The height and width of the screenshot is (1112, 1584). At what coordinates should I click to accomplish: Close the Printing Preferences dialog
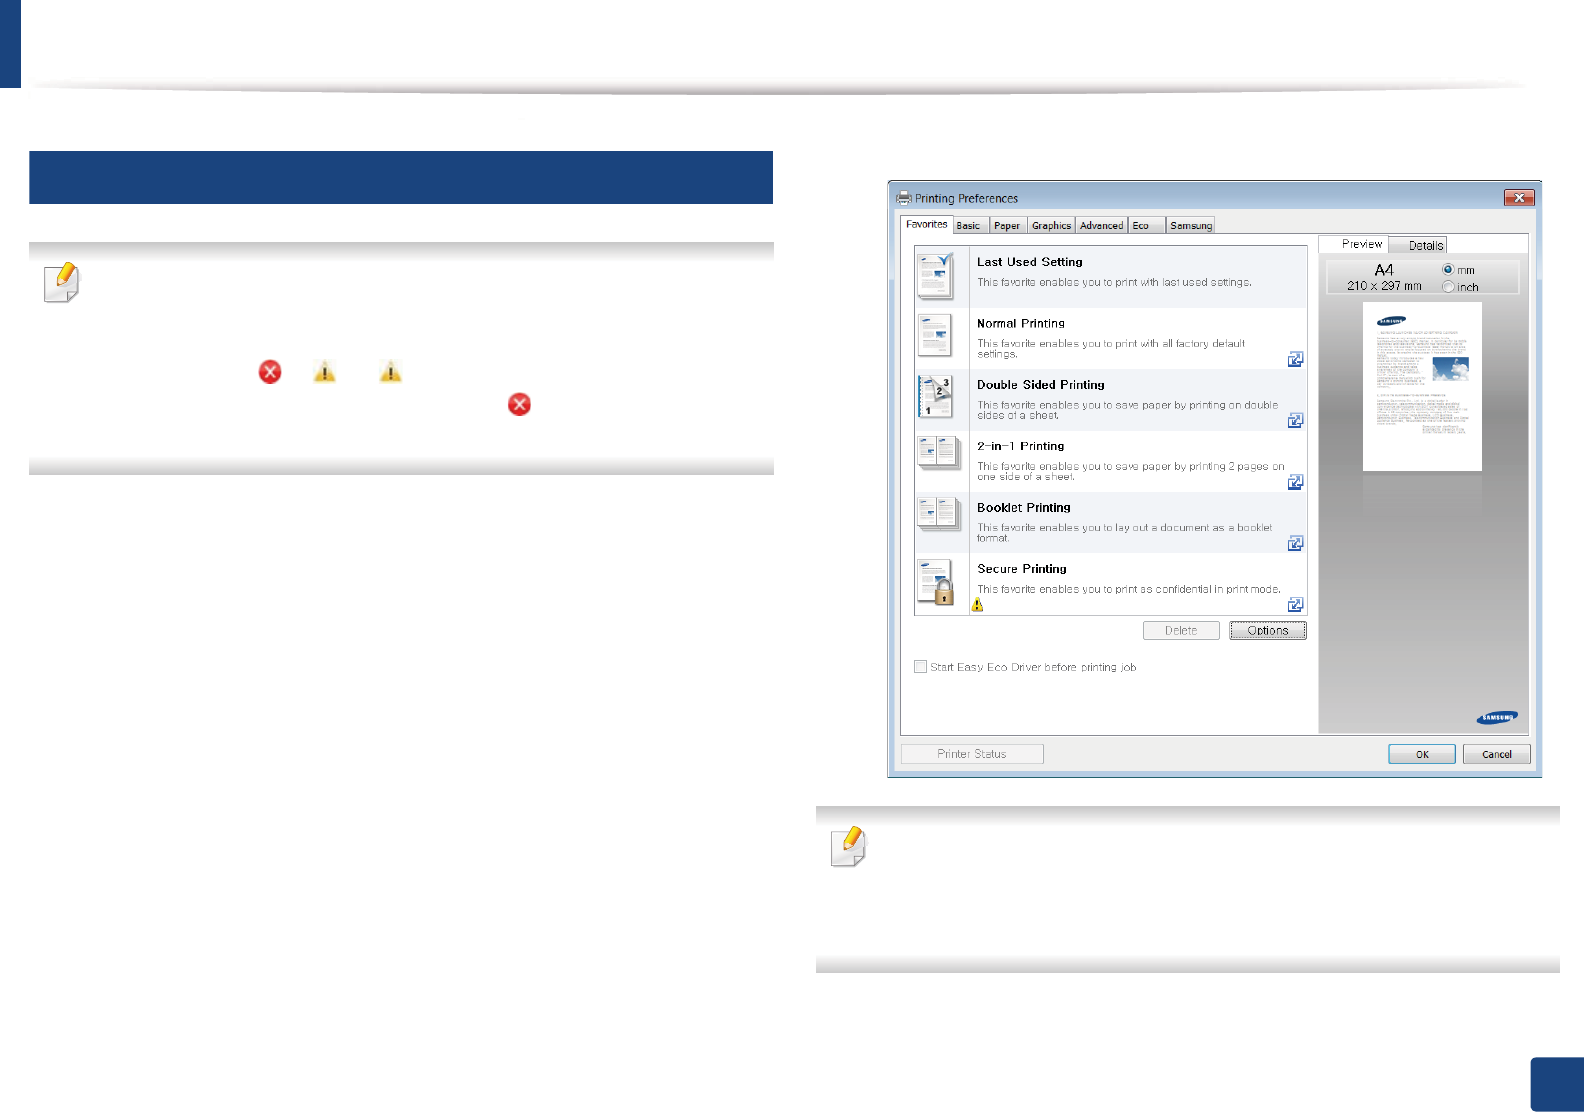point(1519,198)
